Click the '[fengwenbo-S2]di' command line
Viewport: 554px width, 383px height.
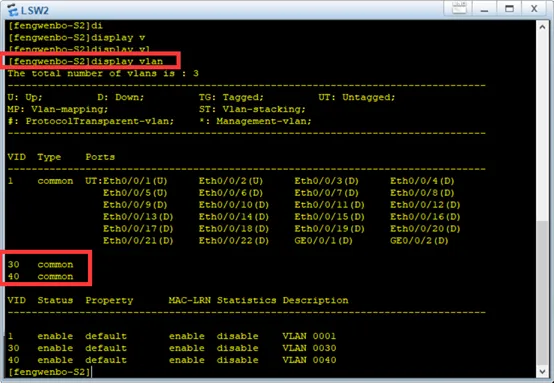[55, 26]
